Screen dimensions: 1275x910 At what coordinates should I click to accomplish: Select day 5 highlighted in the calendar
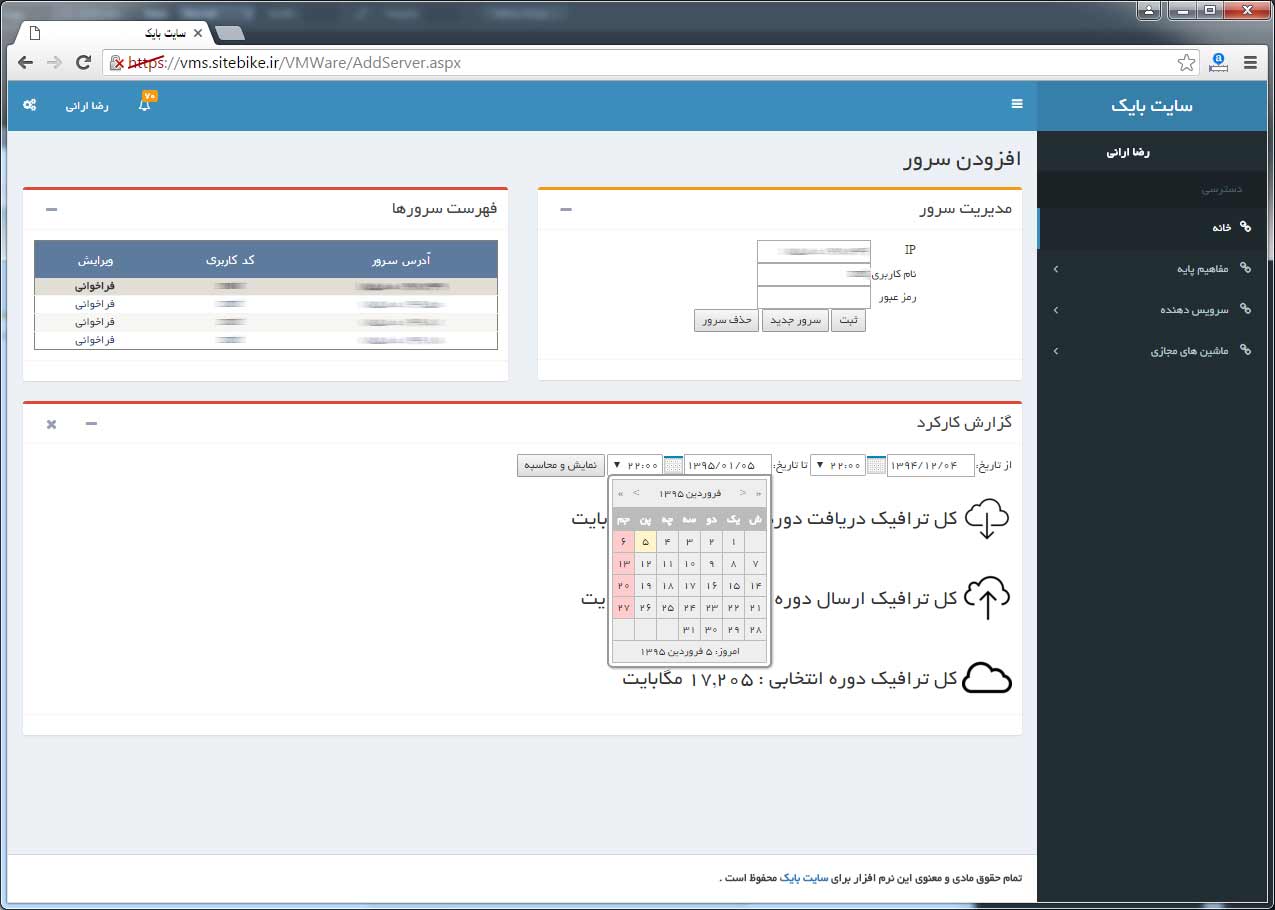646,542
